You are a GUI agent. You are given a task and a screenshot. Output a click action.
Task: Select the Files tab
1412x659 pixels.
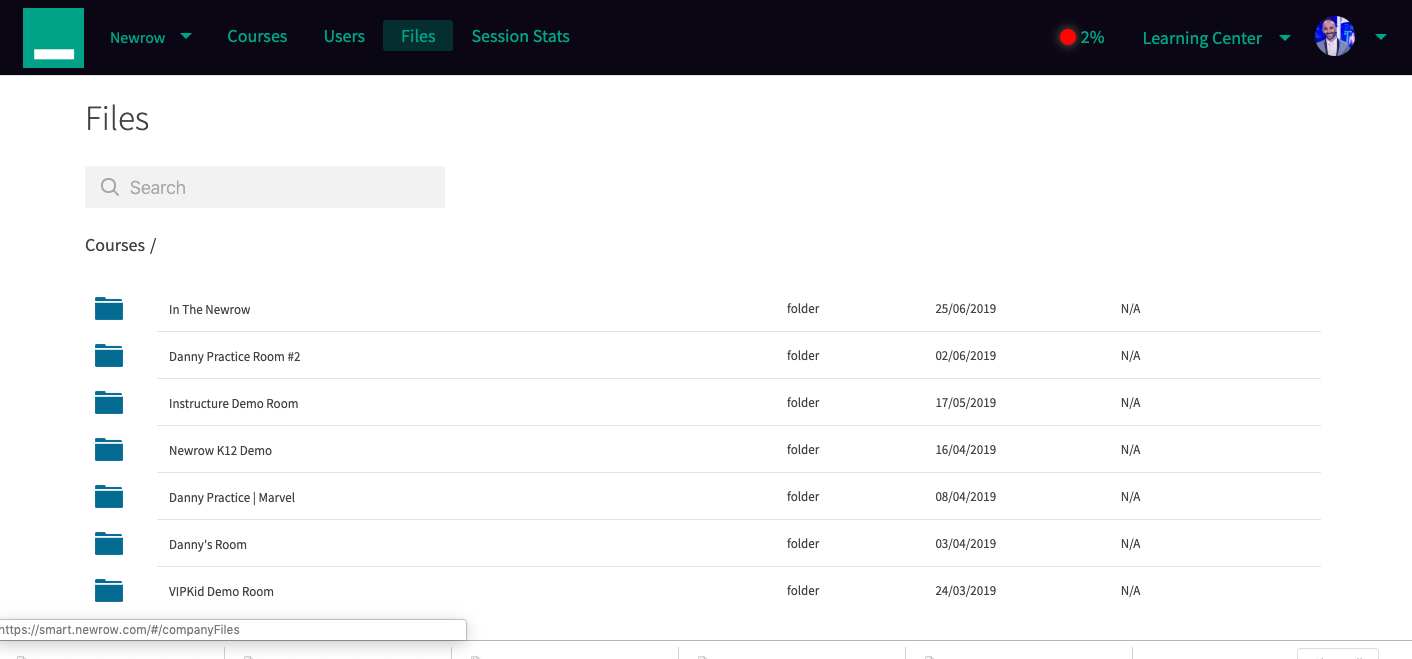[x=418, y=36]
